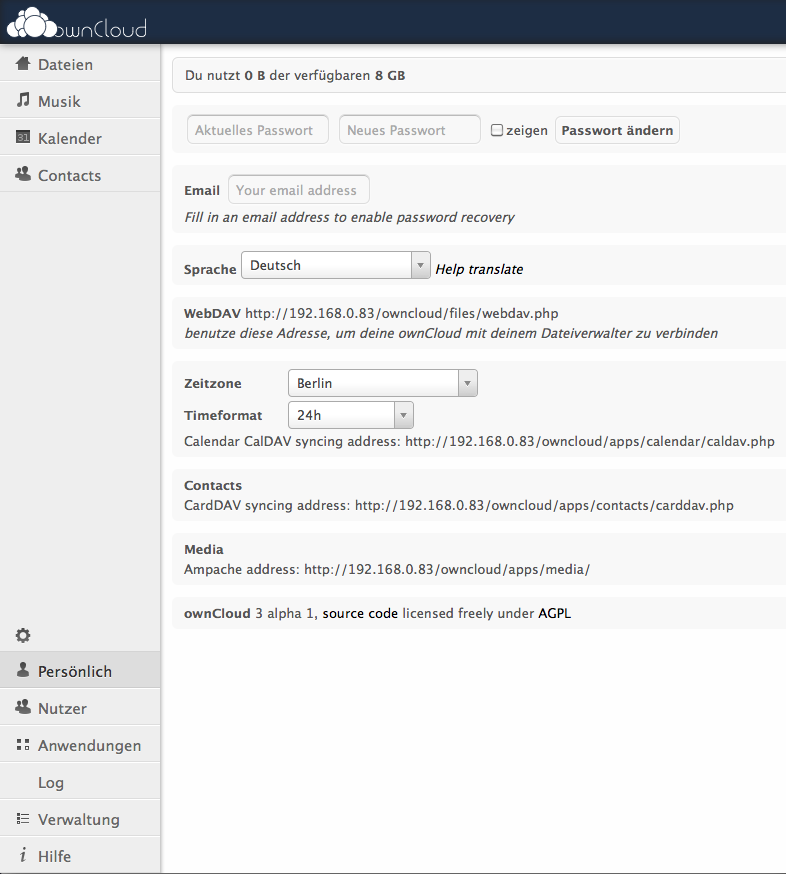Click the Contacts people icon

(x=23, y=175)
